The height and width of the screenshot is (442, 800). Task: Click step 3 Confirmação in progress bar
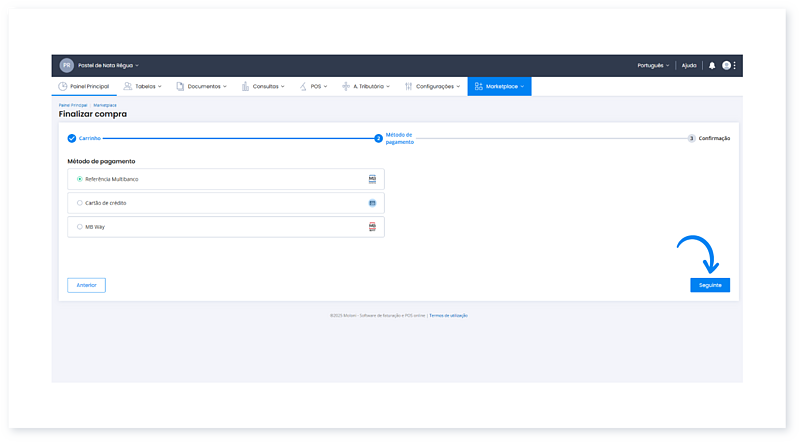[x=709, y=138]
